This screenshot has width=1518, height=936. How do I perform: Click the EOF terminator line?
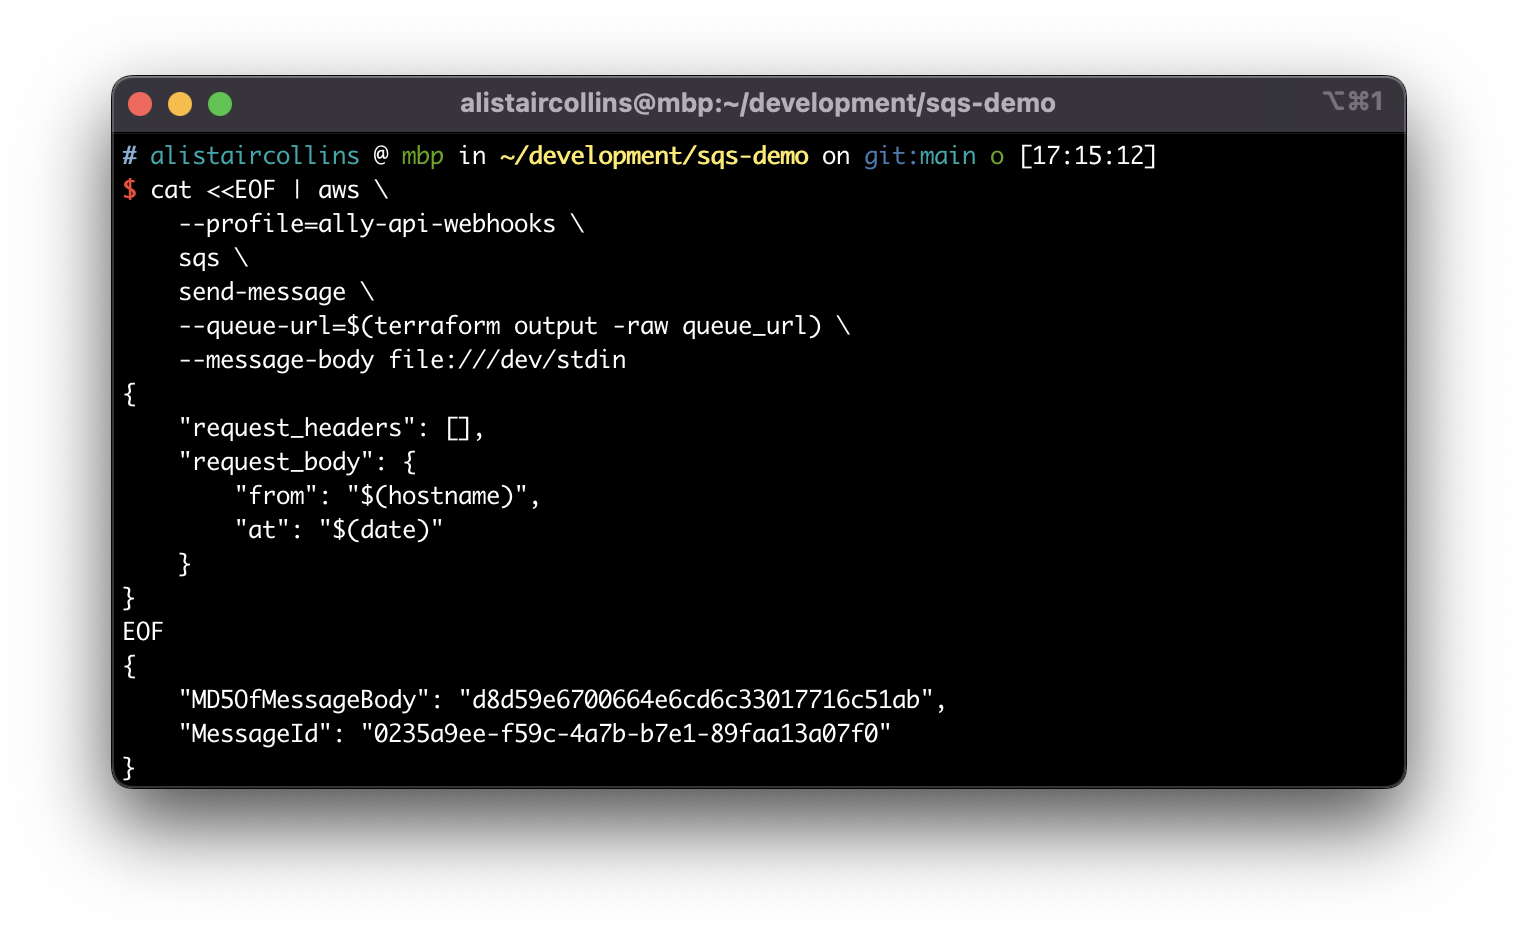(x=143, y=632)
